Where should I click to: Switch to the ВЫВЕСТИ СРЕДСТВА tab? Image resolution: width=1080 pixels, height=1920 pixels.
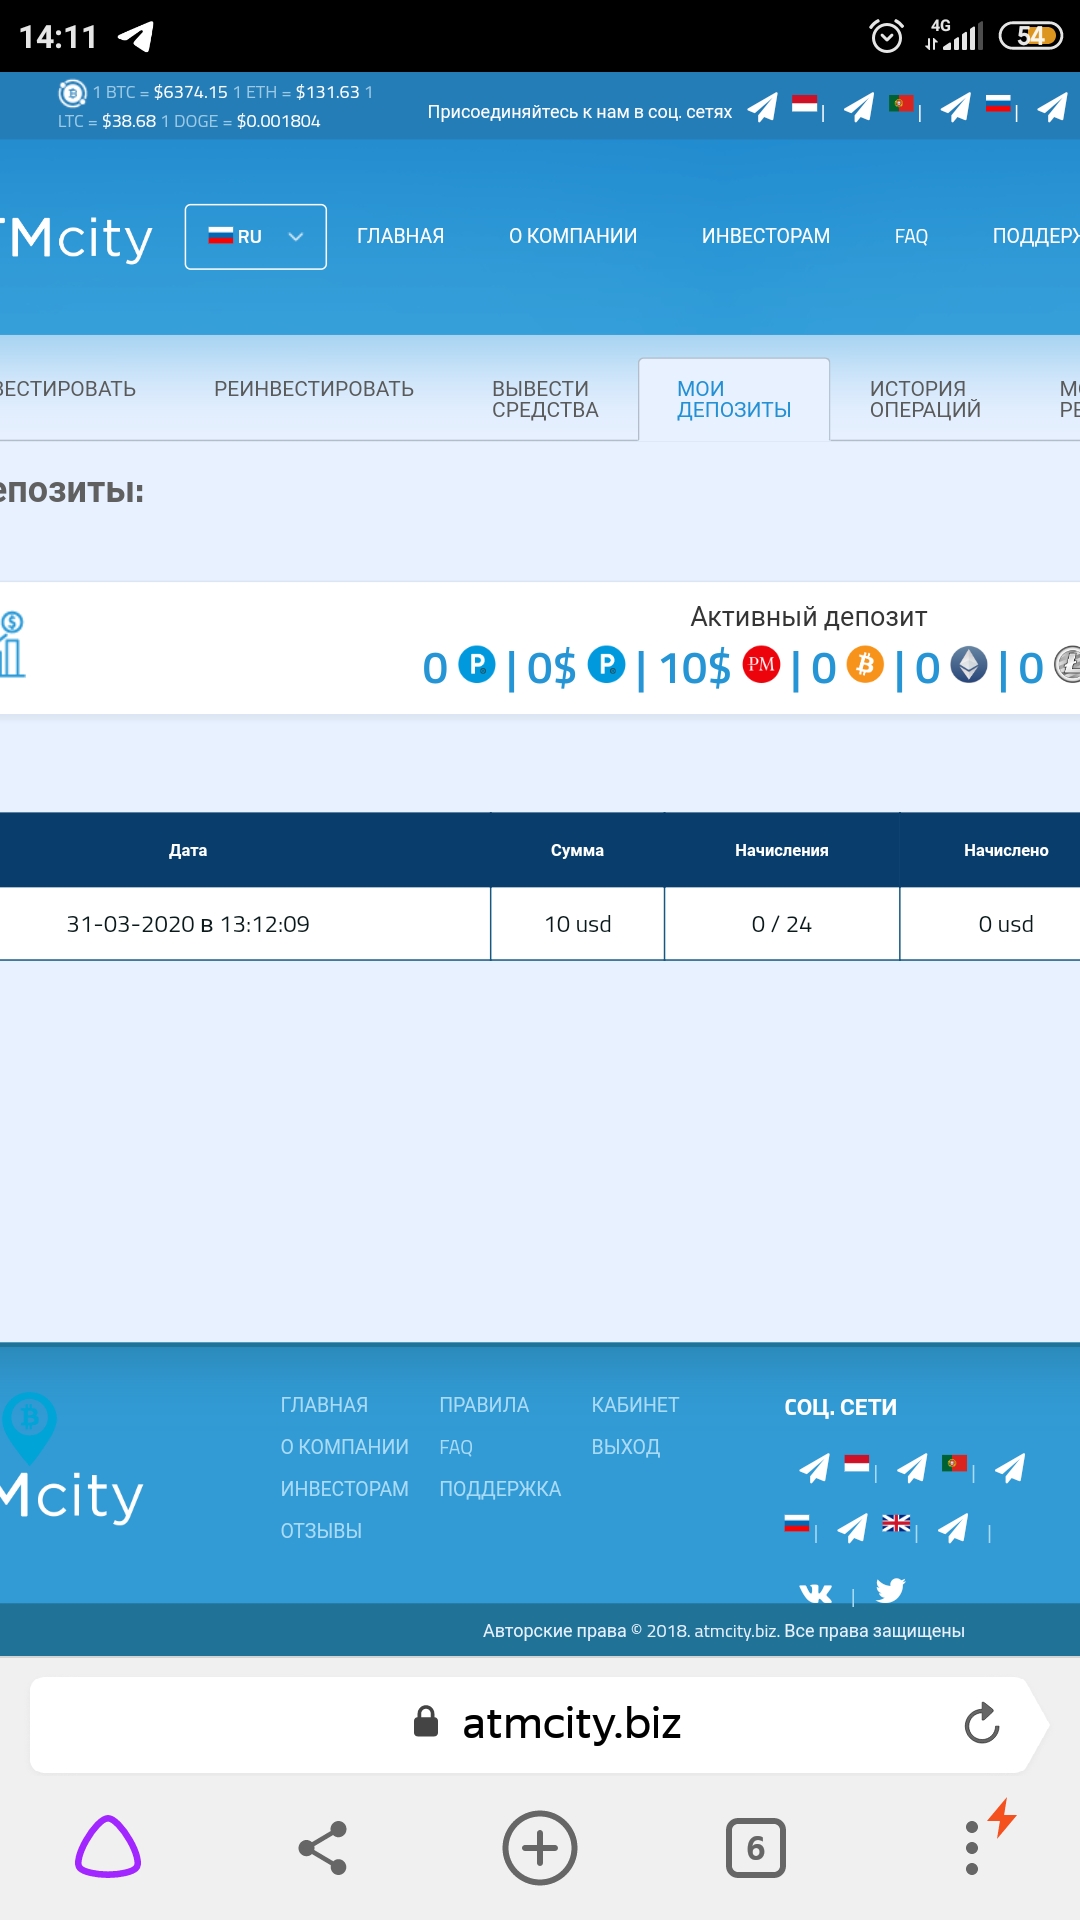tap(545, 399)
